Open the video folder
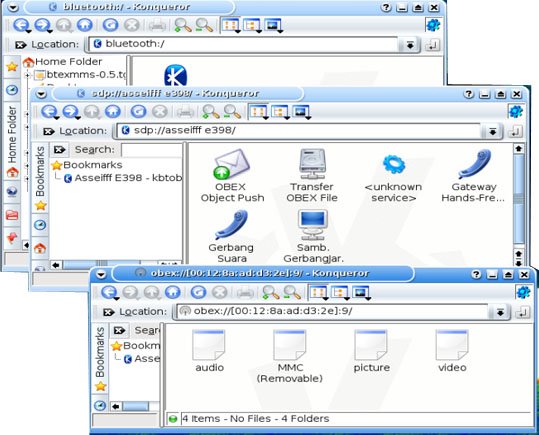Viewport: 539px width, 435px height. (x=452, y=351)
